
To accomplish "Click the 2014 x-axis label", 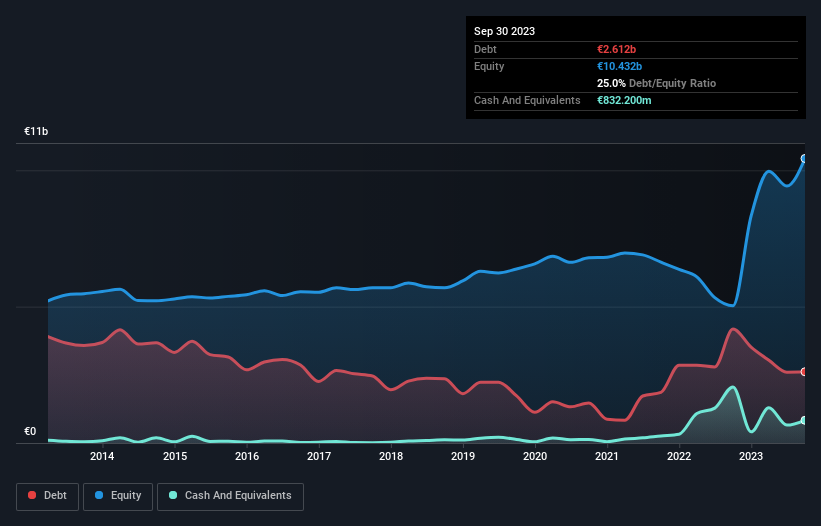I will click(x=102, y=456).
